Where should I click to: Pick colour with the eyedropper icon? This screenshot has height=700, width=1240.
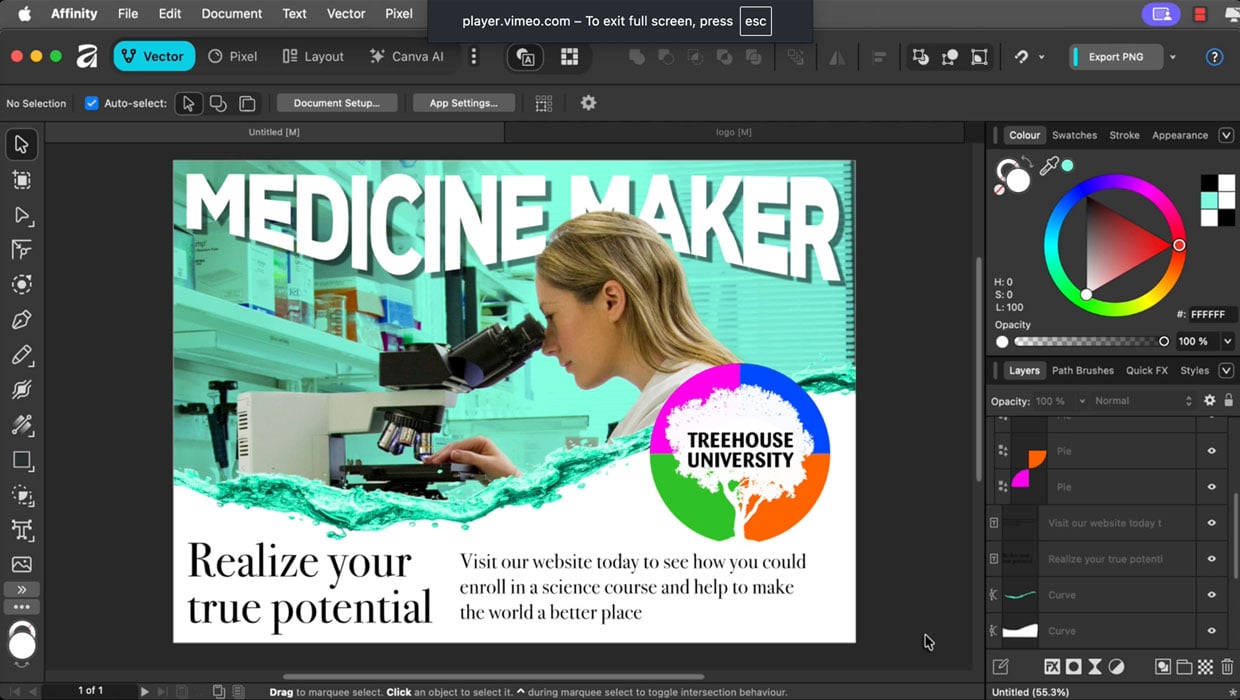pos(1048,167)
